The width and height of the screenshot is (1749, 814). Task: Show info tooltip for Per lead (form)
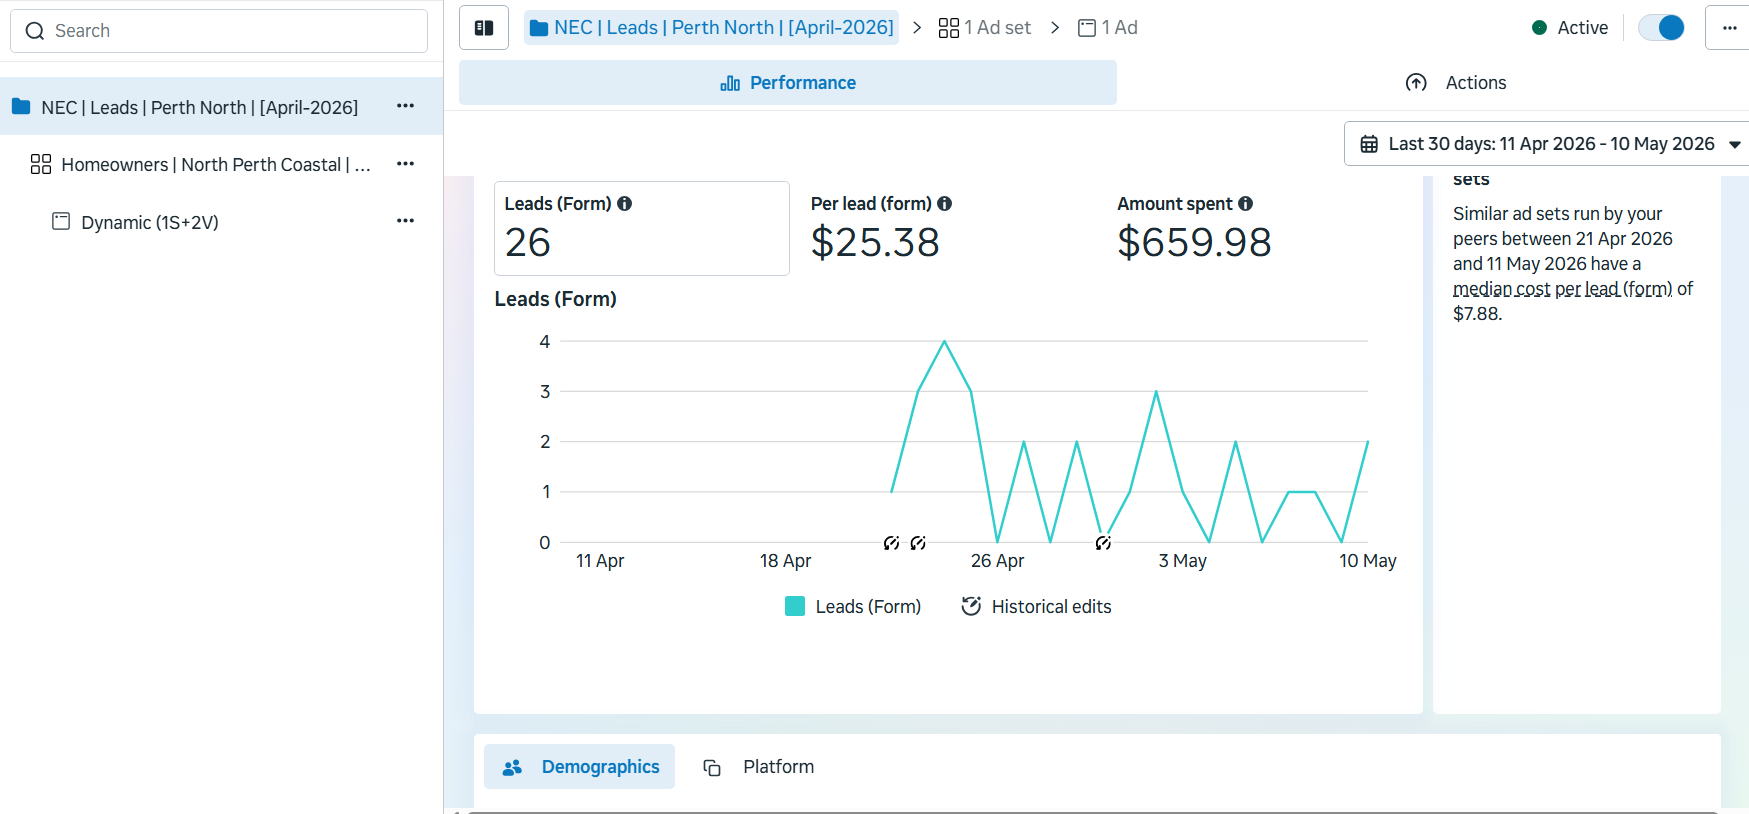tap(944, 204)
